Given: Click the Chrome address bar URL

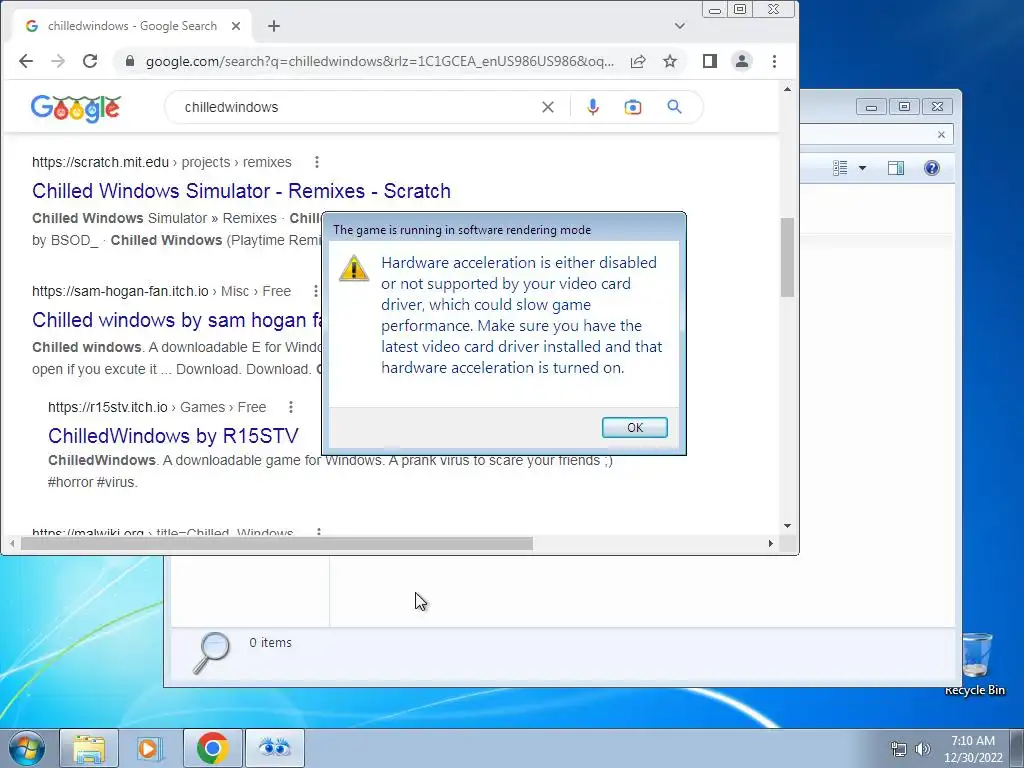Looking at the screenshot, I should pos(379,61).
